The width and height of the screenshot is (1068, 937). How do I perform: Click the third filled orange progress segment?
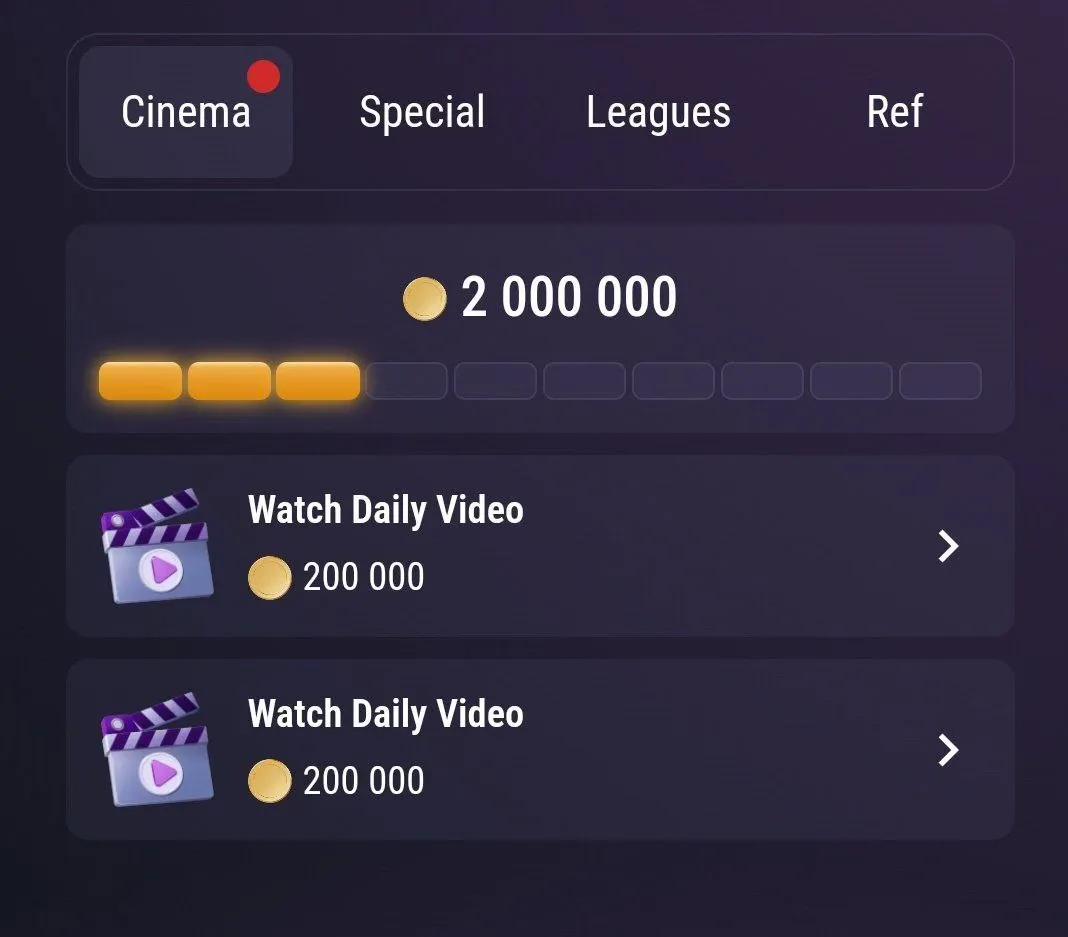coord(318,381)
